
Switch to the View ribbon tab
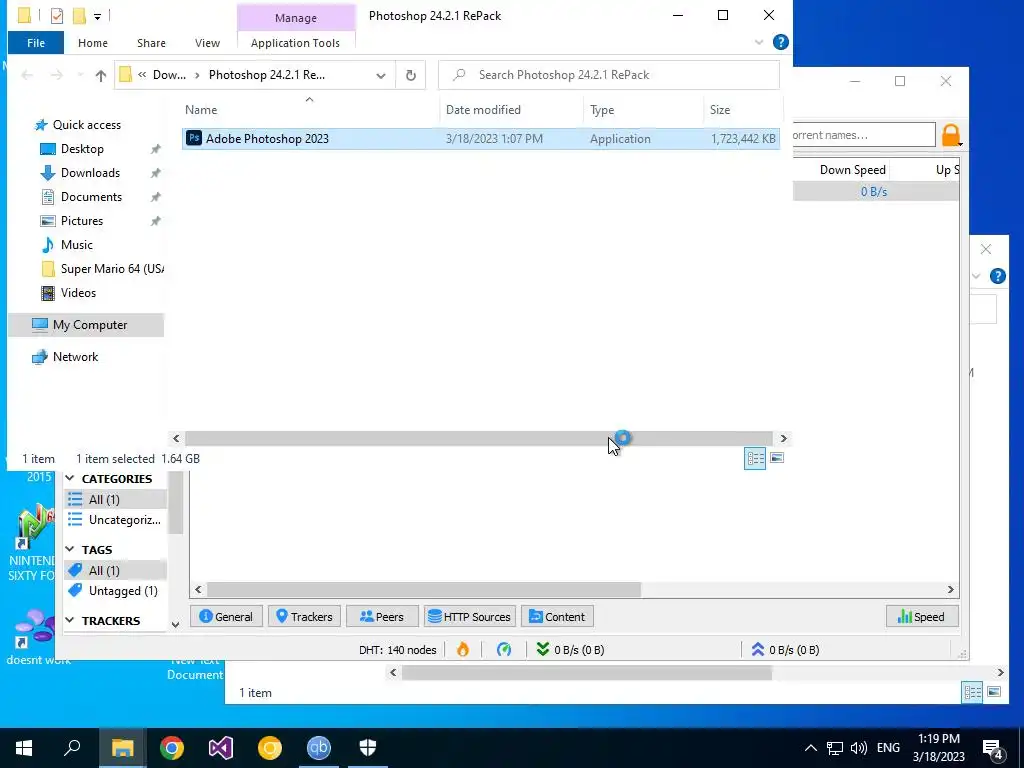point(207,43)
